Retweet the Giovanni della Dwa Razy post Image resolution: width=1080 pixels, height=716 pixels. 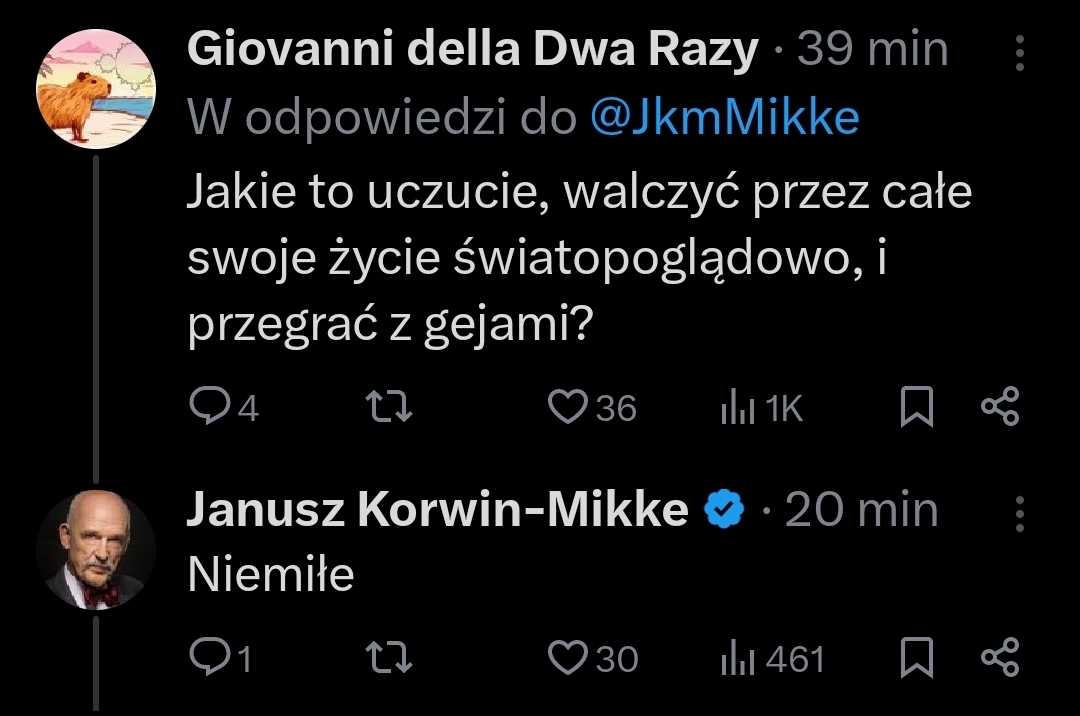[388, 407]
